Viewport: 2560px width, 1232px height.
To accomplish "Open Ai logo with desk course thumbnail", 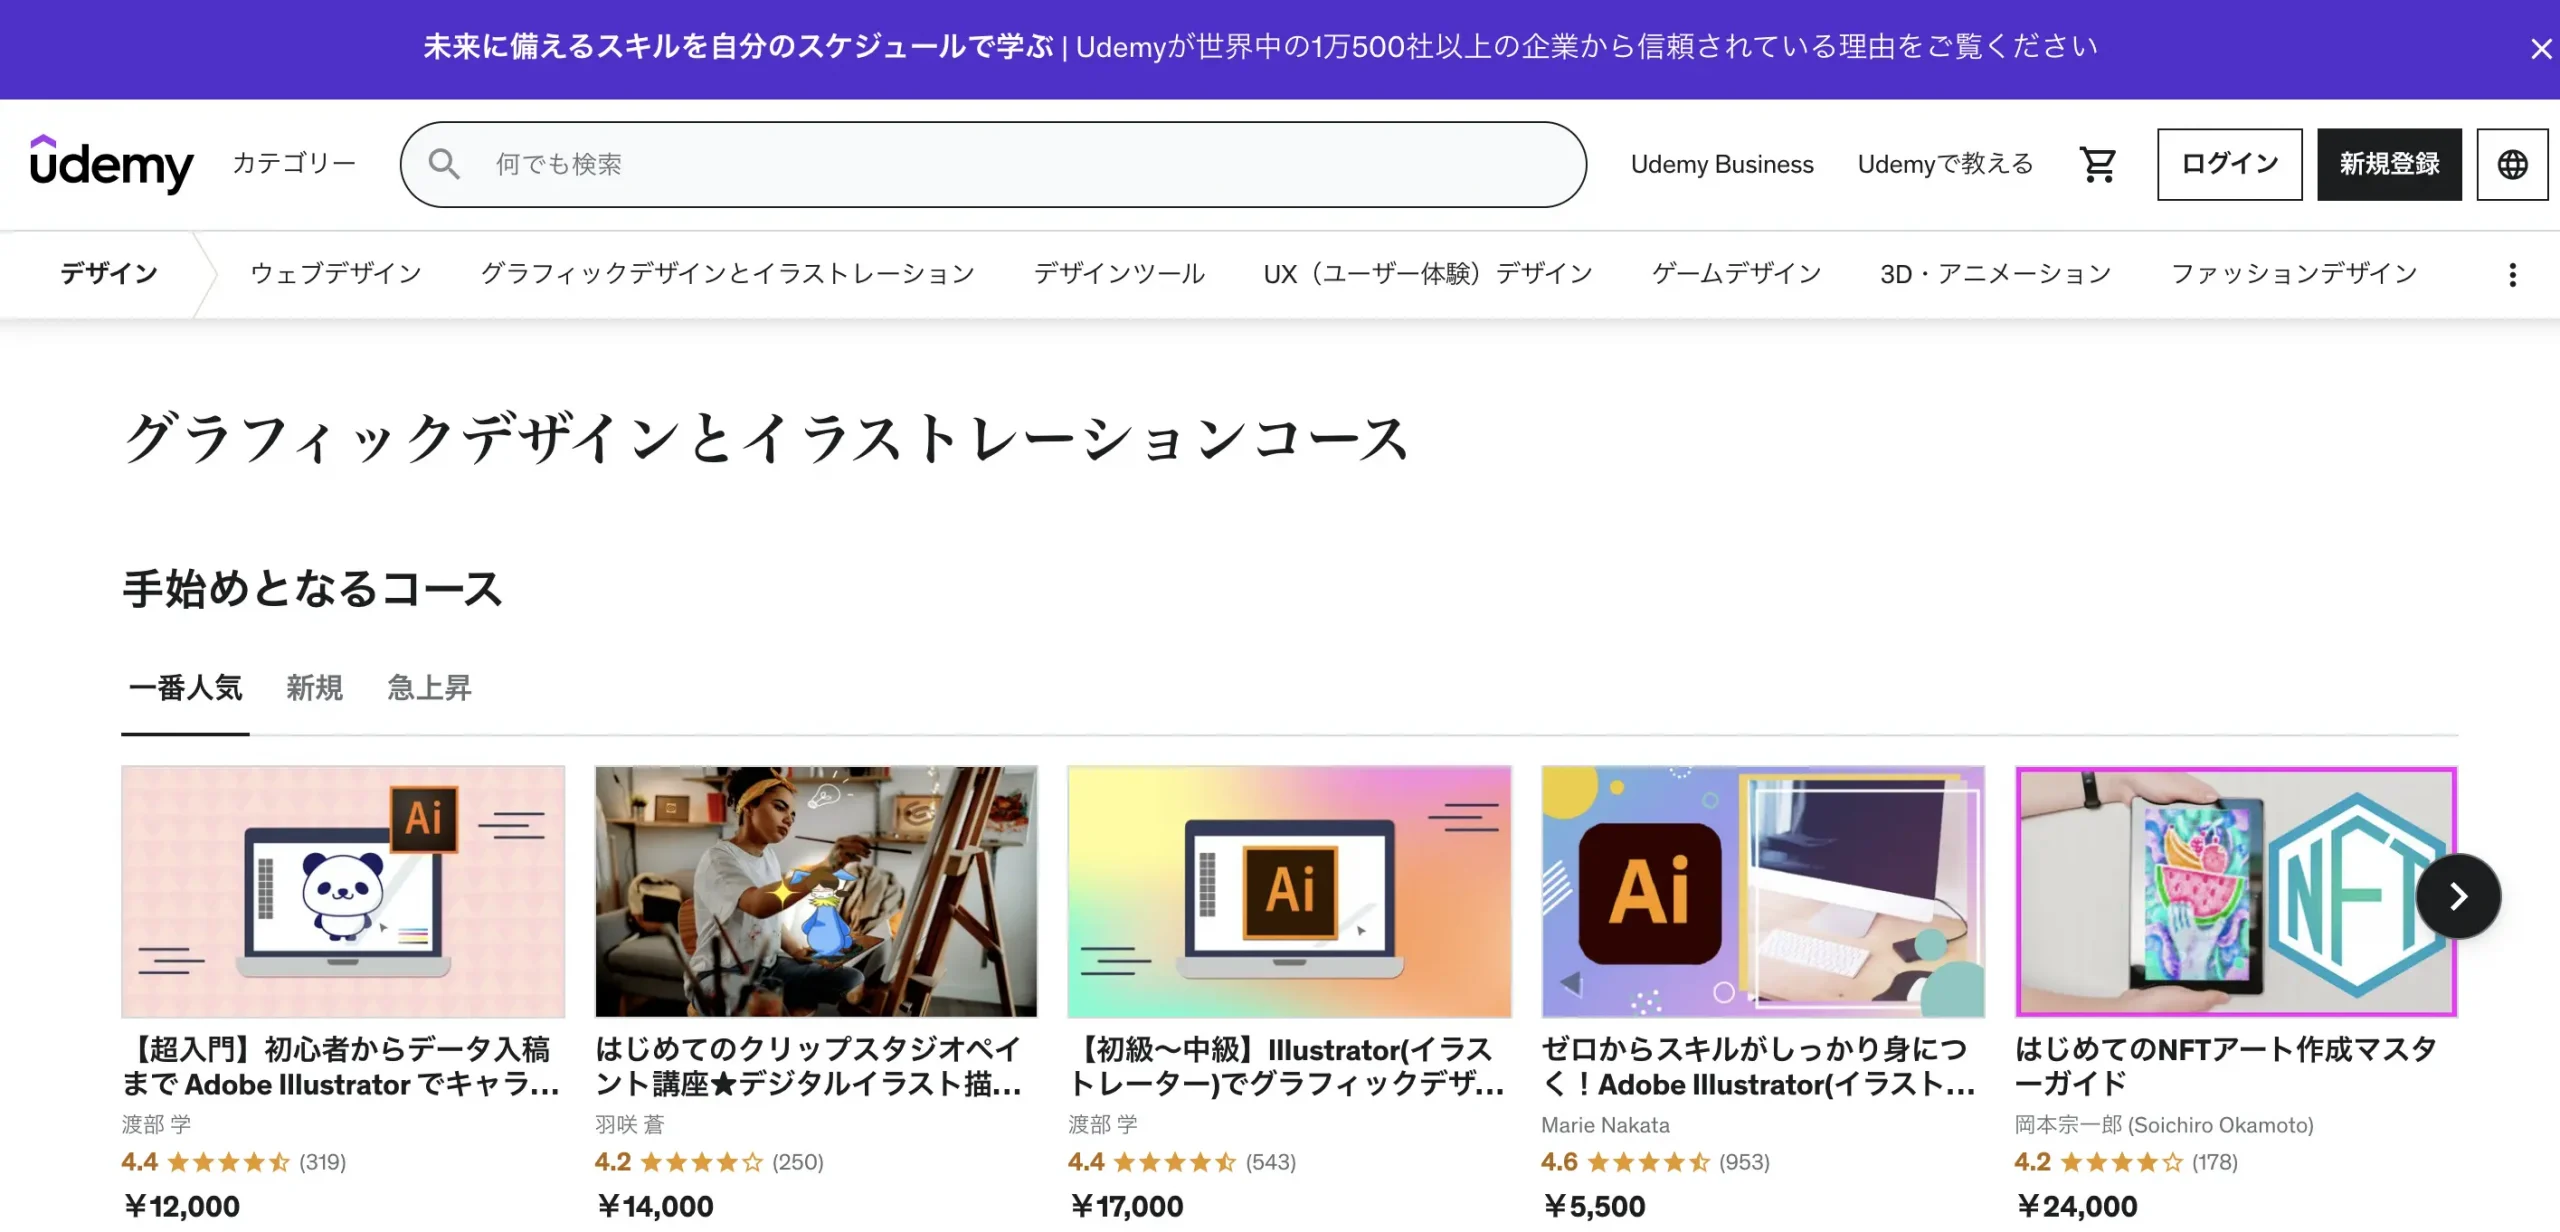I will click(1763, 891).
